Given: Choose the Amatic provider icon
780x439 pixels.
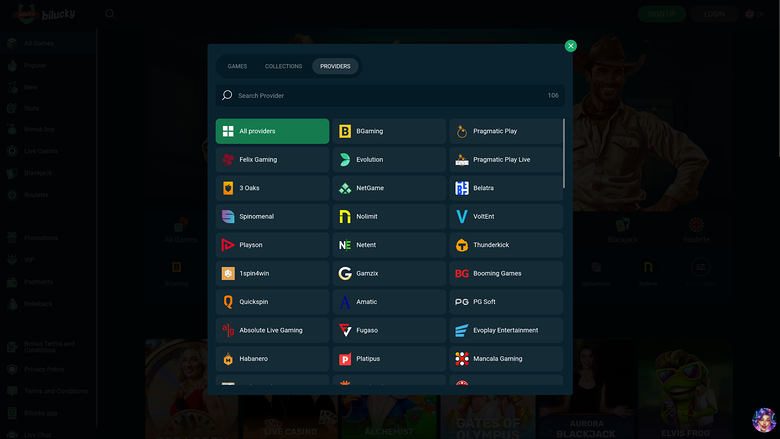Looking at the screenshot, I should (345, 302).
